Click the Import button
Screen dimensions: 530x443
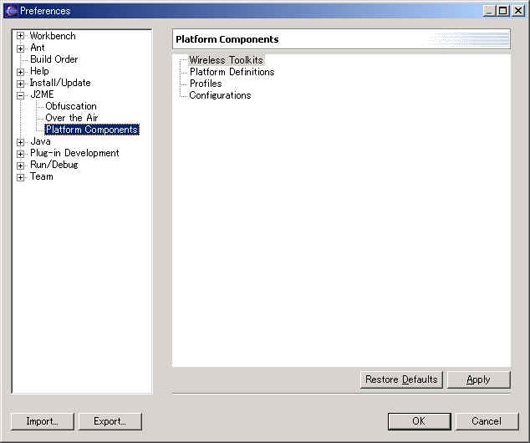(43, 421)
